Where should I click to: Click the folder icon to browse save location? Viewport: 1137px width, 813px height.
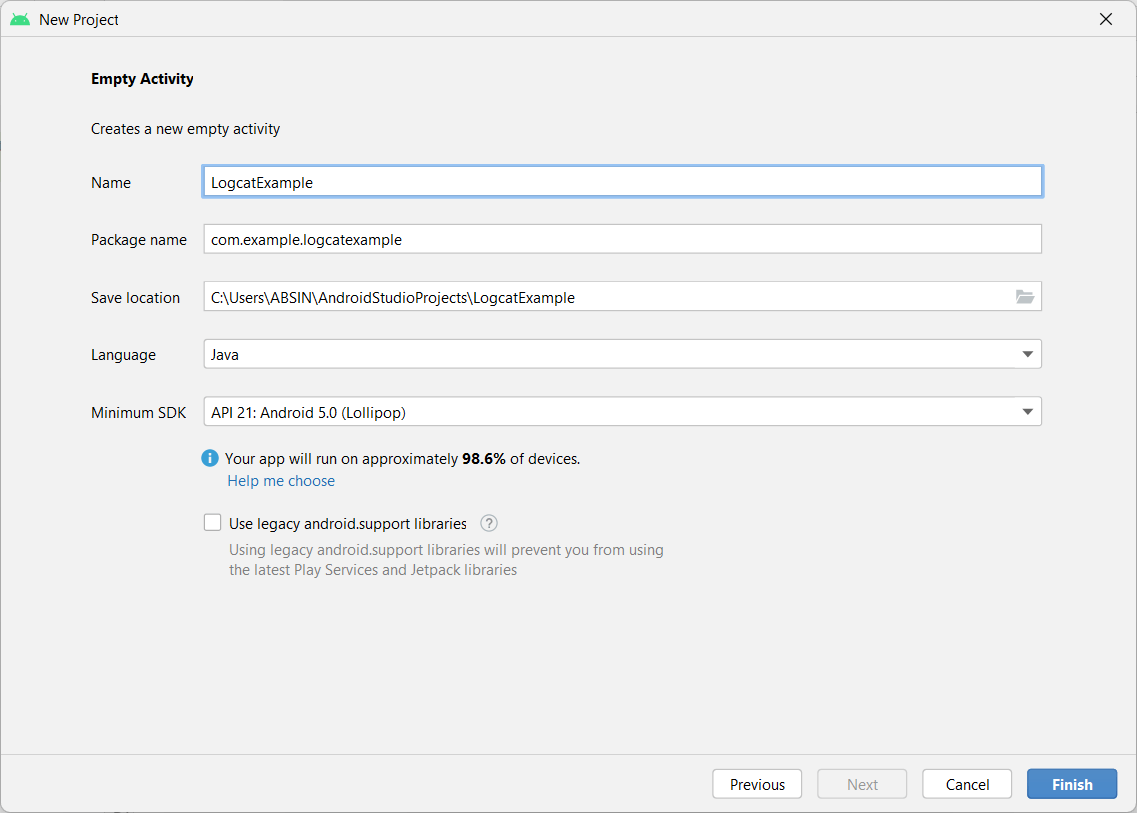coord(1025,296)
